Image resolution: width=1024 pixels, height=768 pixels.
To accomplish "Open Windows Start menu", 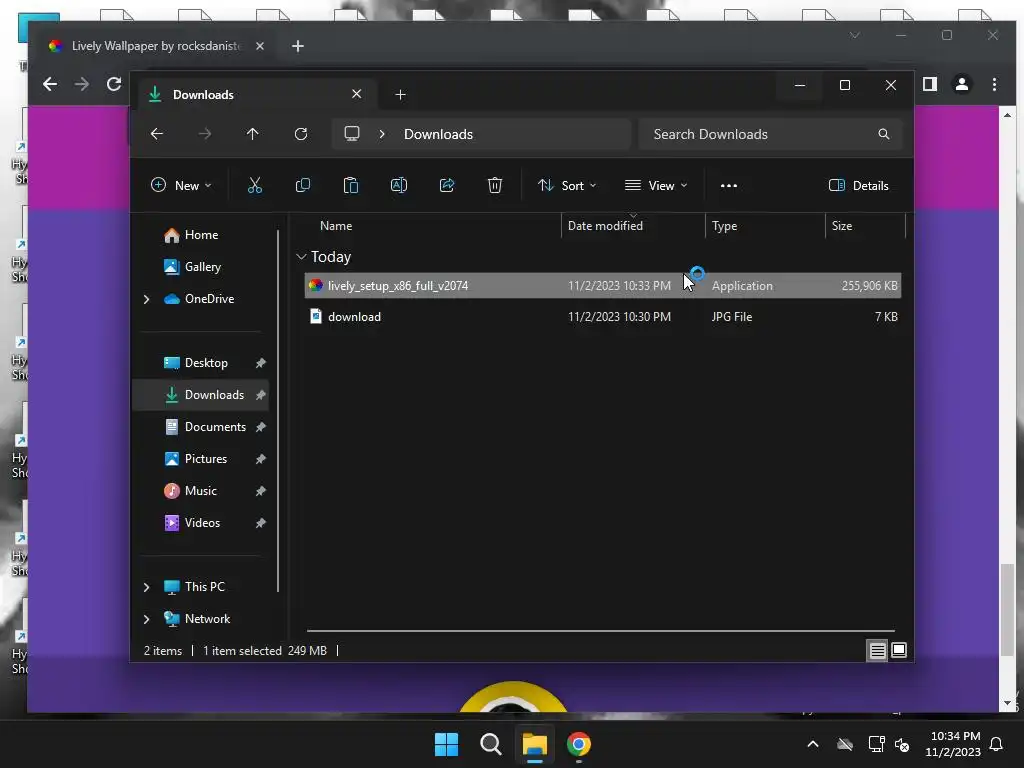I will pos(447,744).
